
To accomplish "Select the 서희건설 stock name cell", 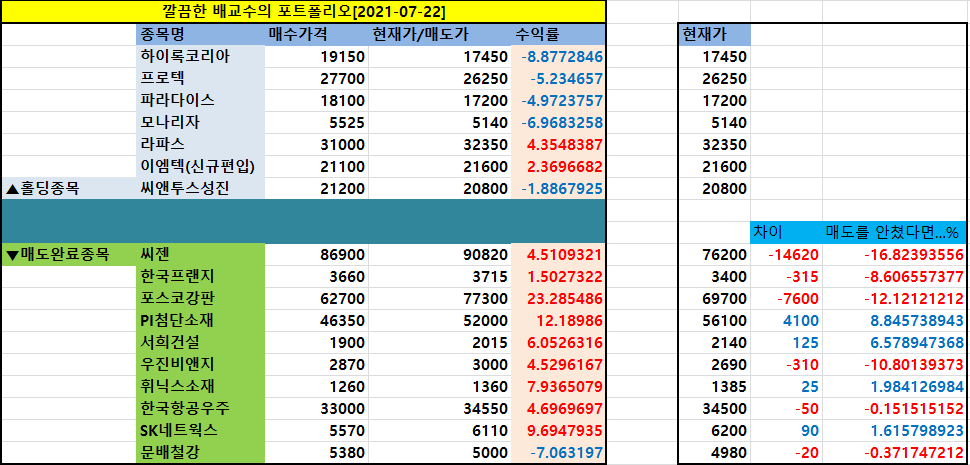I will tap(200, 343).
